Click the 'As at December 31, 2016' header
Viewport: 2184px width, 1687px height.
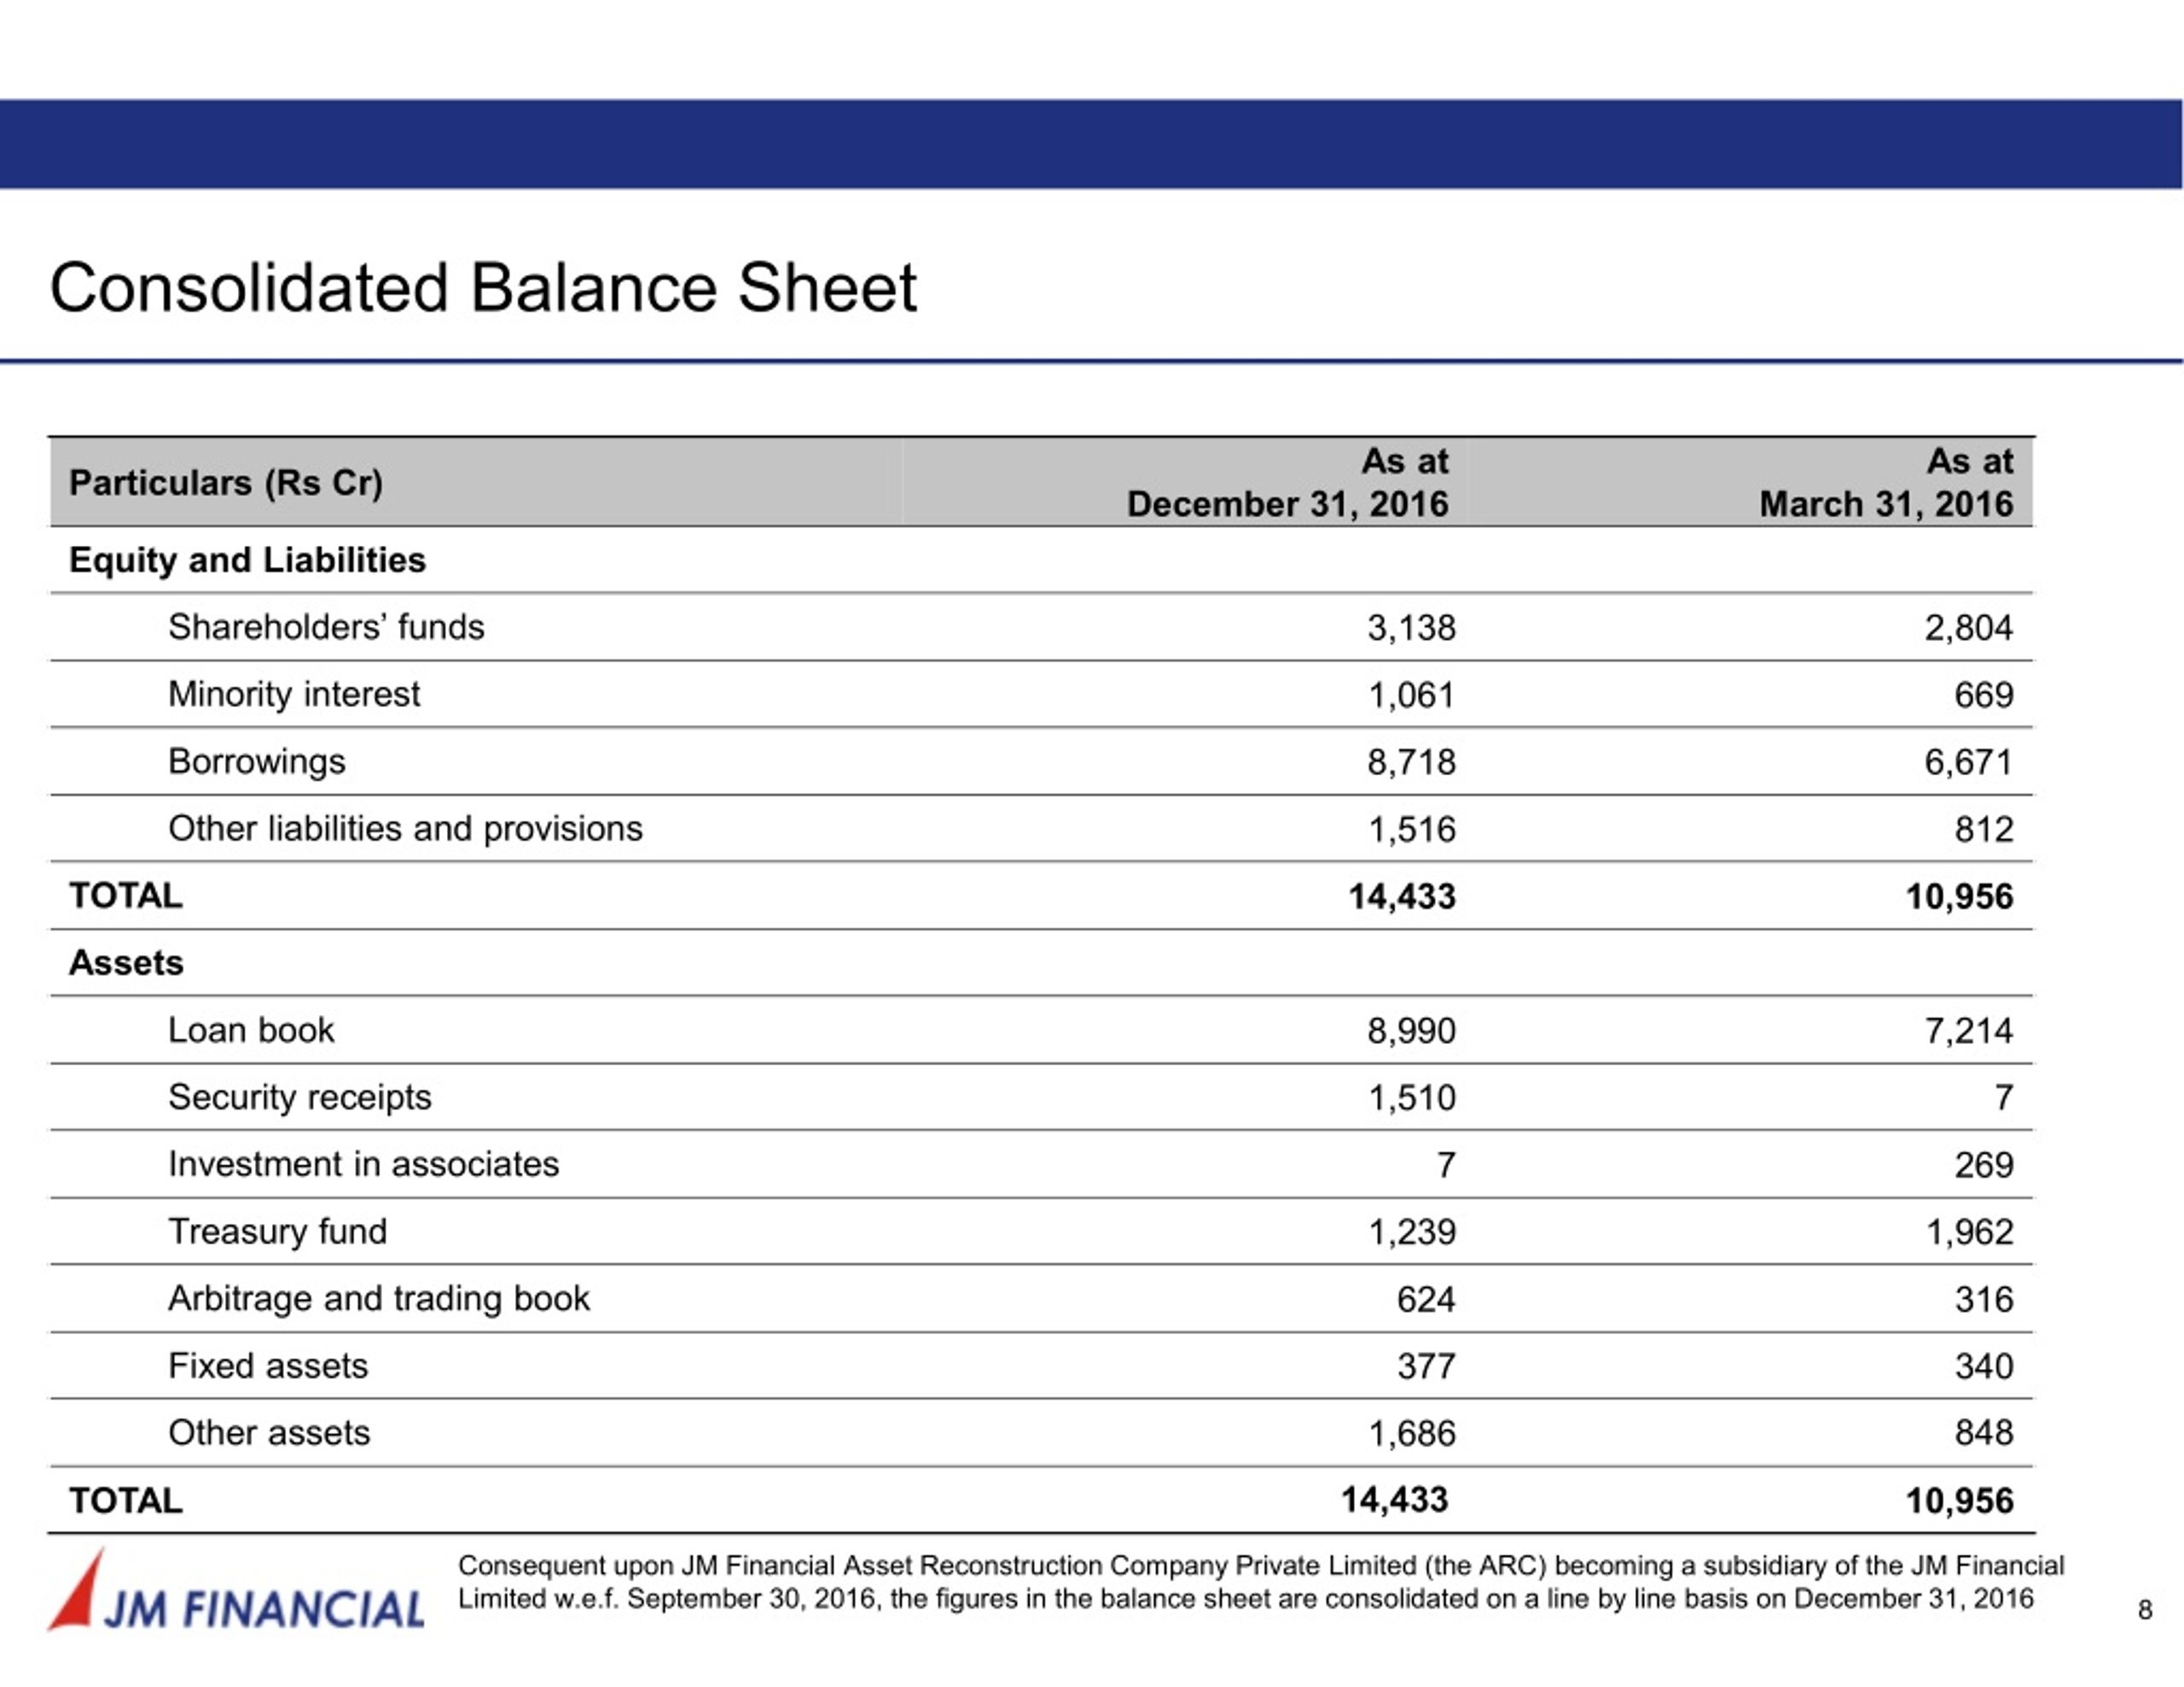pos(1287,482)
